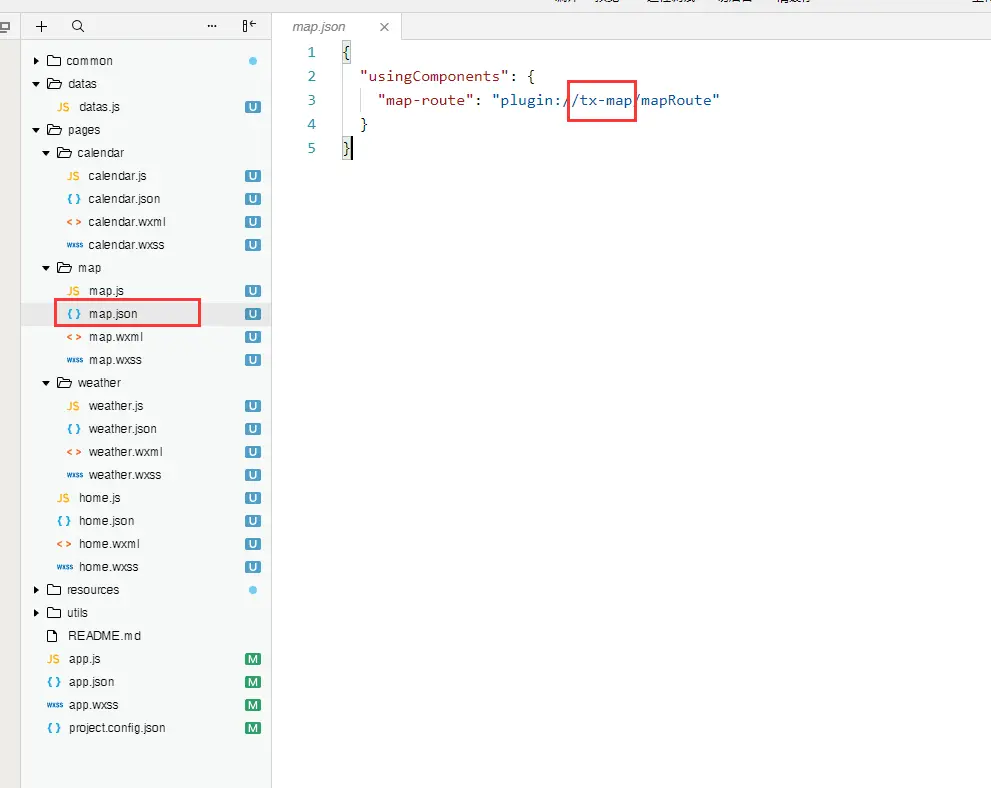Open weather.wxss file

tap(125, 475)
